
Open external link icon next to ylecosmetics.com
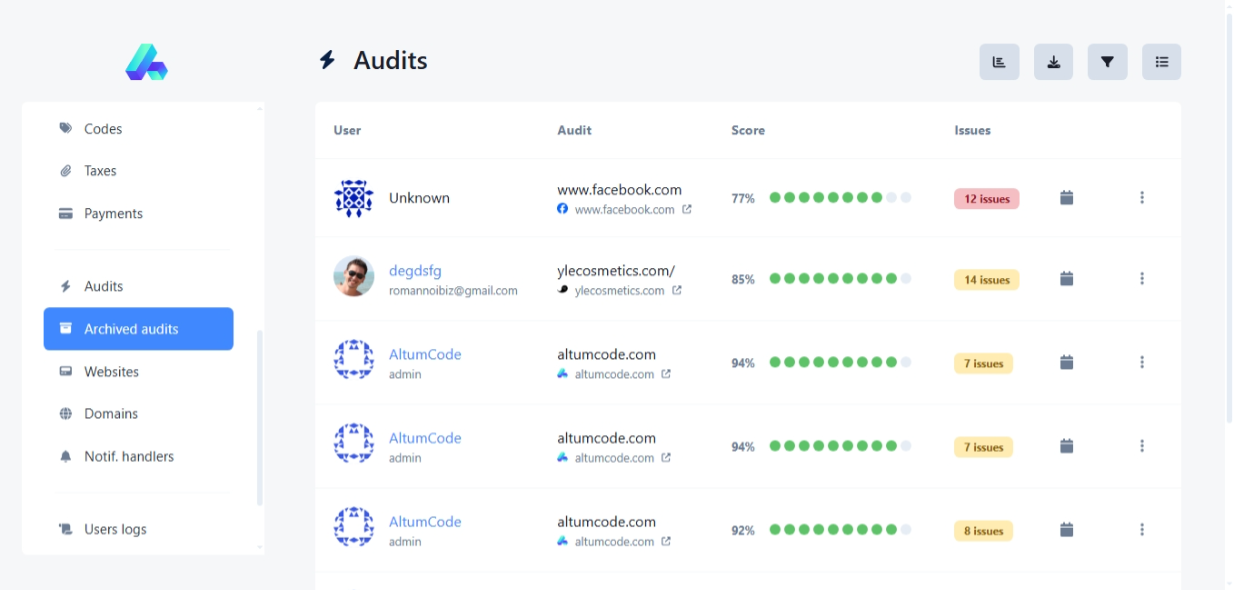coord(677,291)
